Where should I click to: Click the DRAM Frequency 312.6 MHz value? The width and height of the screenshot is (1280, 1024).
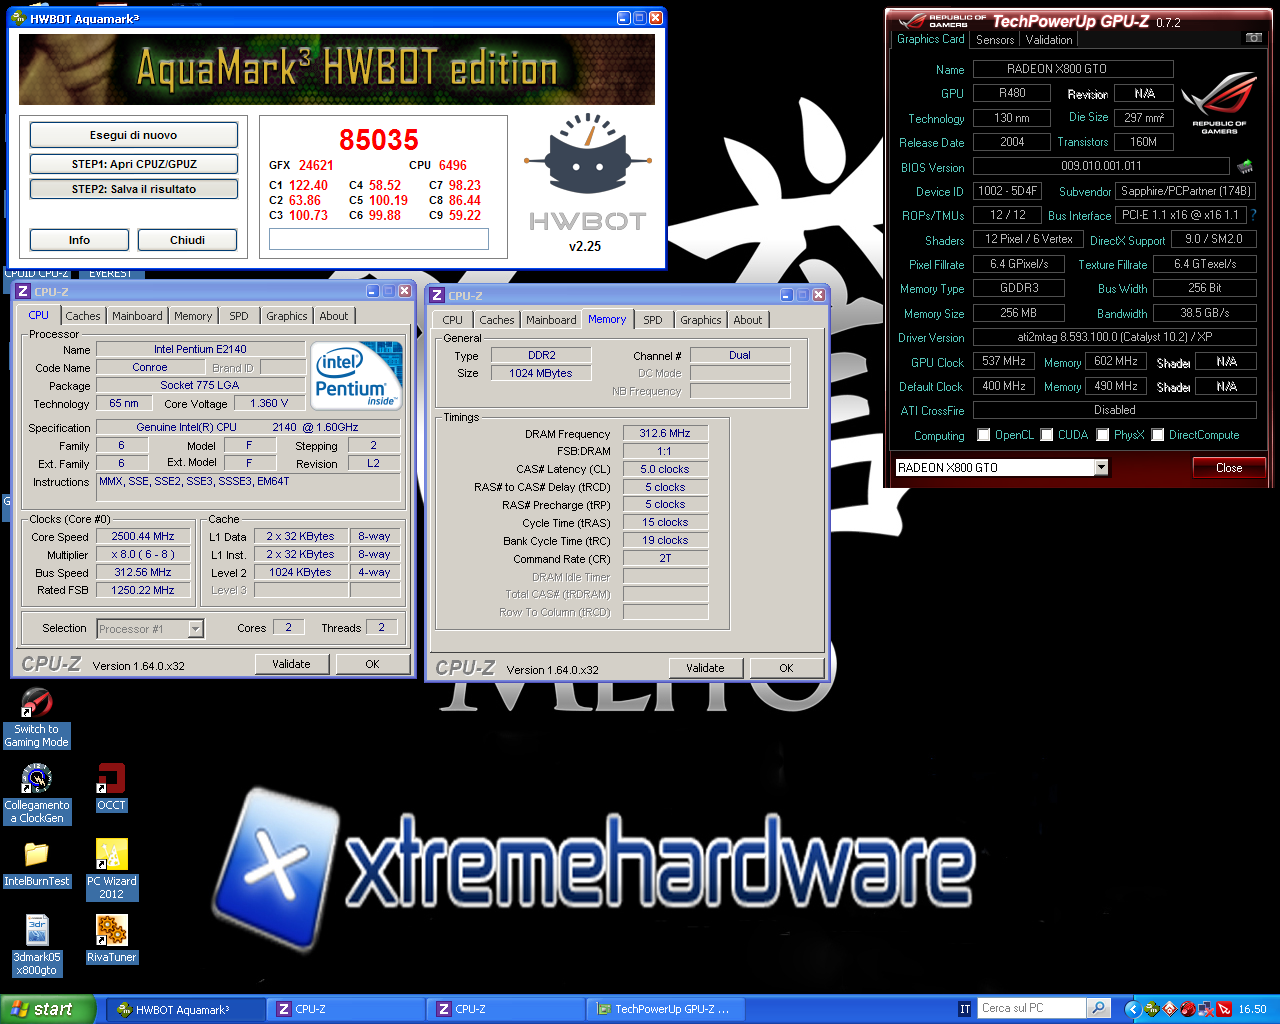(x=665, y=434)
